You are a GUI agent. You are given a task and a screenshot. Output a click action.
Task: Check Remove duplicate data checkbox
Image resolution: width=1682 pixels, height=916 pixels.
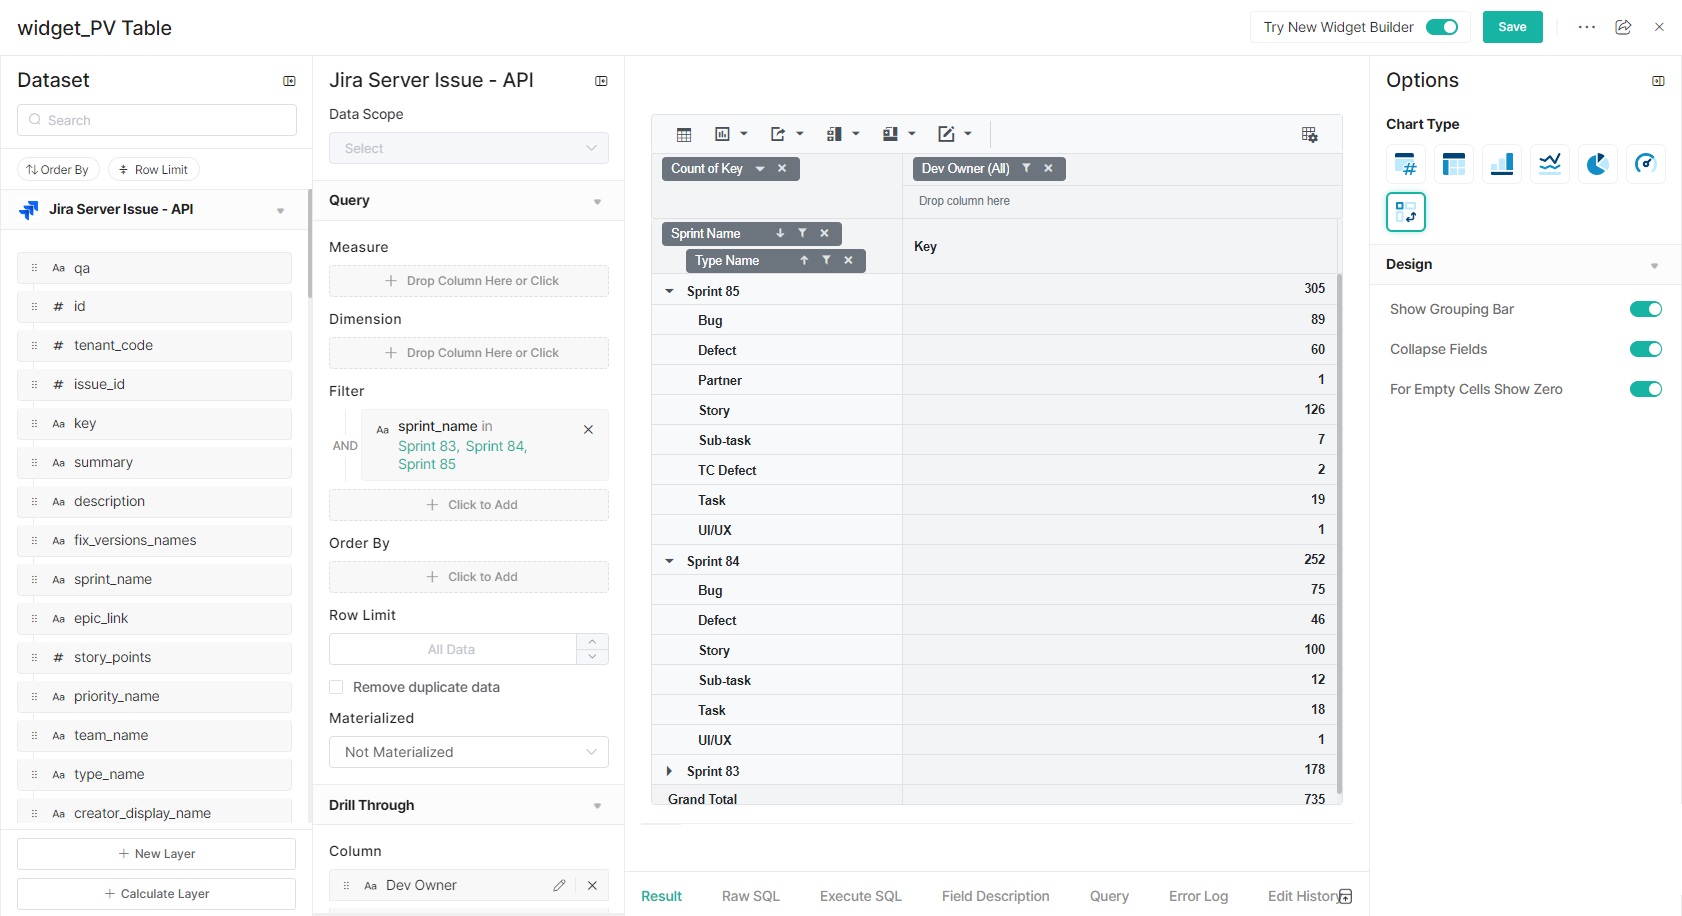(x=337, y=687)
